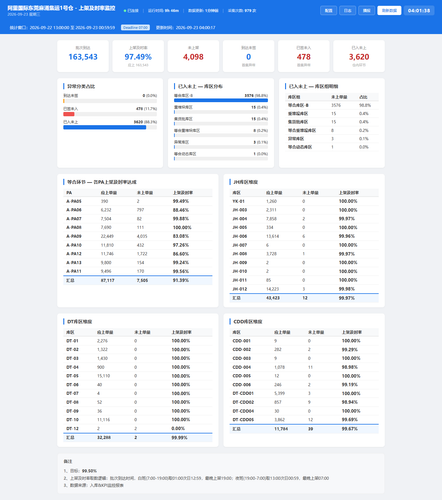Click the 99.50% target value in notes
This screenshot has width=442, height=500.
89,471
